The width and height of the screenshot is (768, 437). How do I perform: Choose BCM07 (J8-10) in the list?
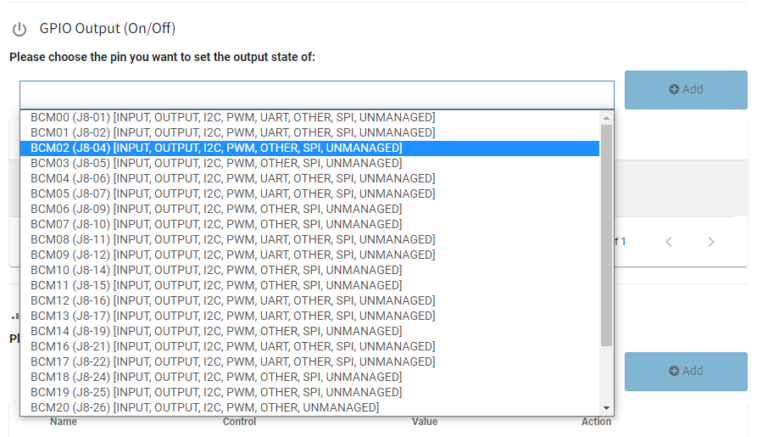(216, 224)
